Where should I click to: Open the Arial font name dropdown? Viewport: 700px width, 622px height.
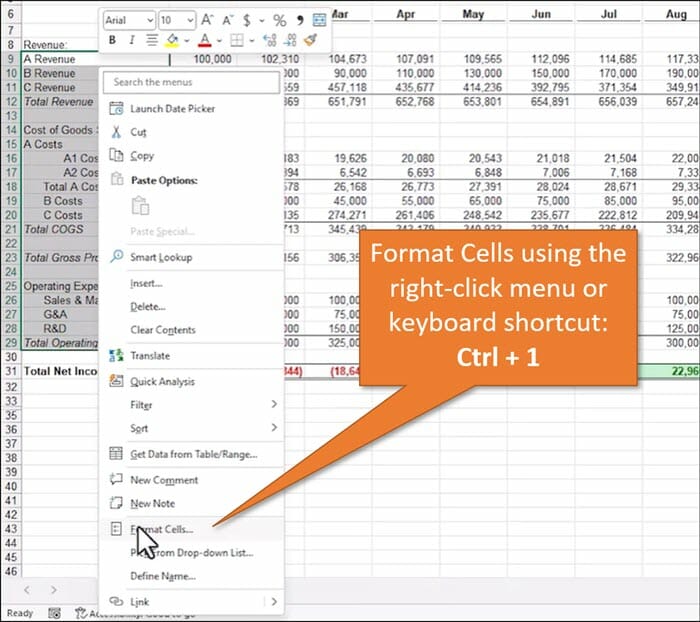150,20
